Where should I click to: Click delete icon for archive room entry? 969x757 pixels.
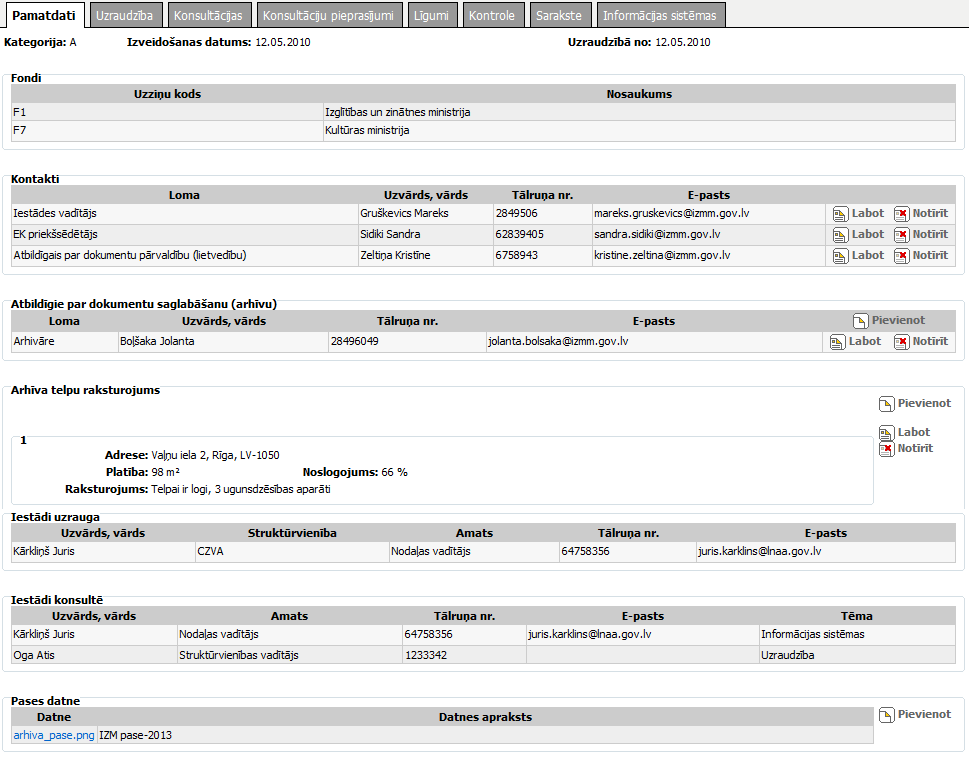[886, 449]
